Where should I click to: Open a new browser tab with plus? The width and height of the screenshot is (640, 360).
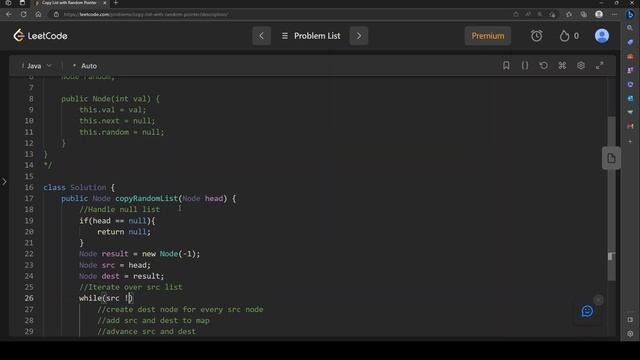[x=116, y=3]
